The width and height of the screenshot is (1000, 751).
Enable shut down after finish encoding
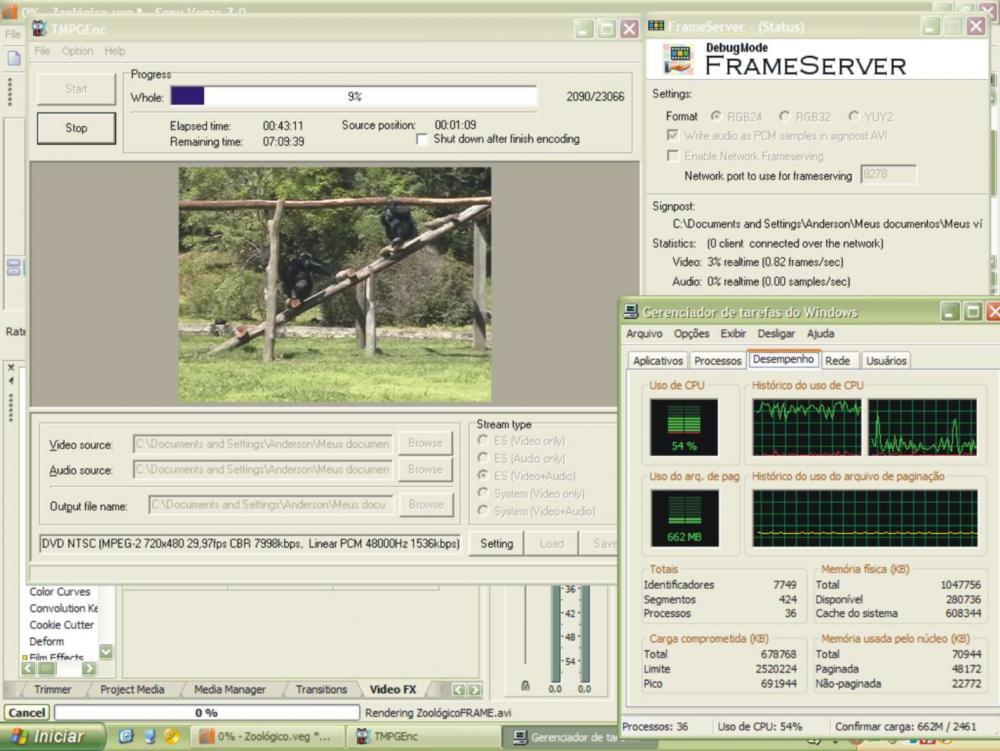[423, 139]
